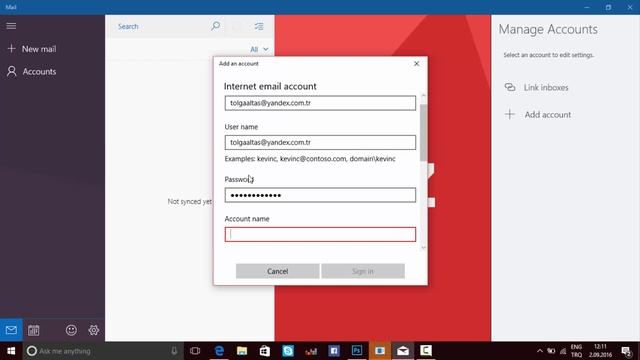Screen dimensions: 640x360
Task: Click the Manage Accounts heading
Action: [x=548, y=29]
